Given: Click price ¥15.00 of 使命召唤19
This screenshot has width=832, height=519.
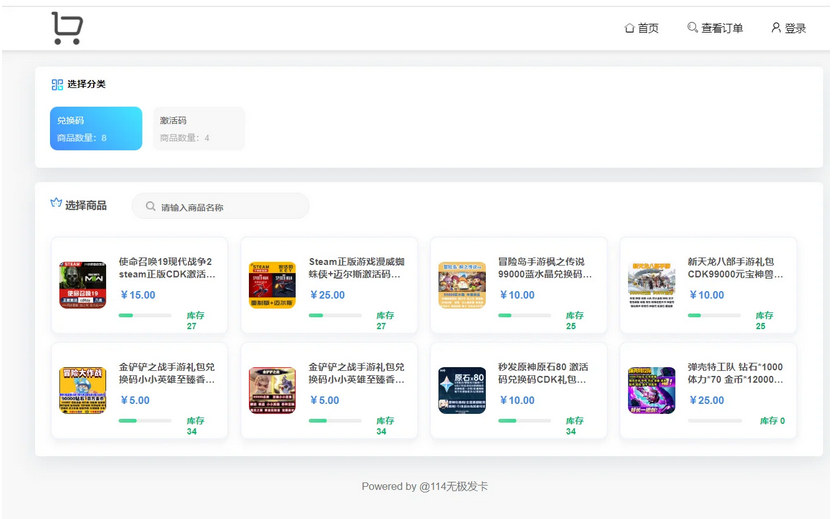Looking at the screenshot, I should (x=138, y=295).
